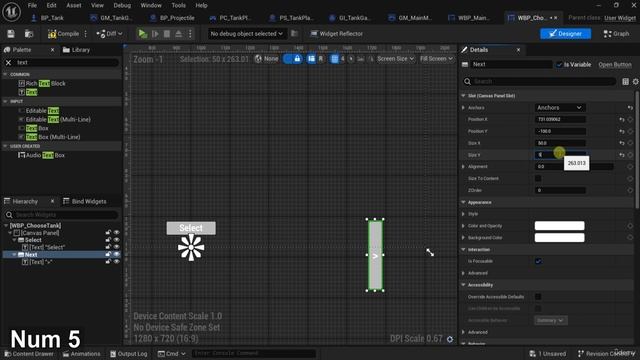Open the Content Drawer
The width and height of the screenshot is (640, 360).
click(29, 354)
